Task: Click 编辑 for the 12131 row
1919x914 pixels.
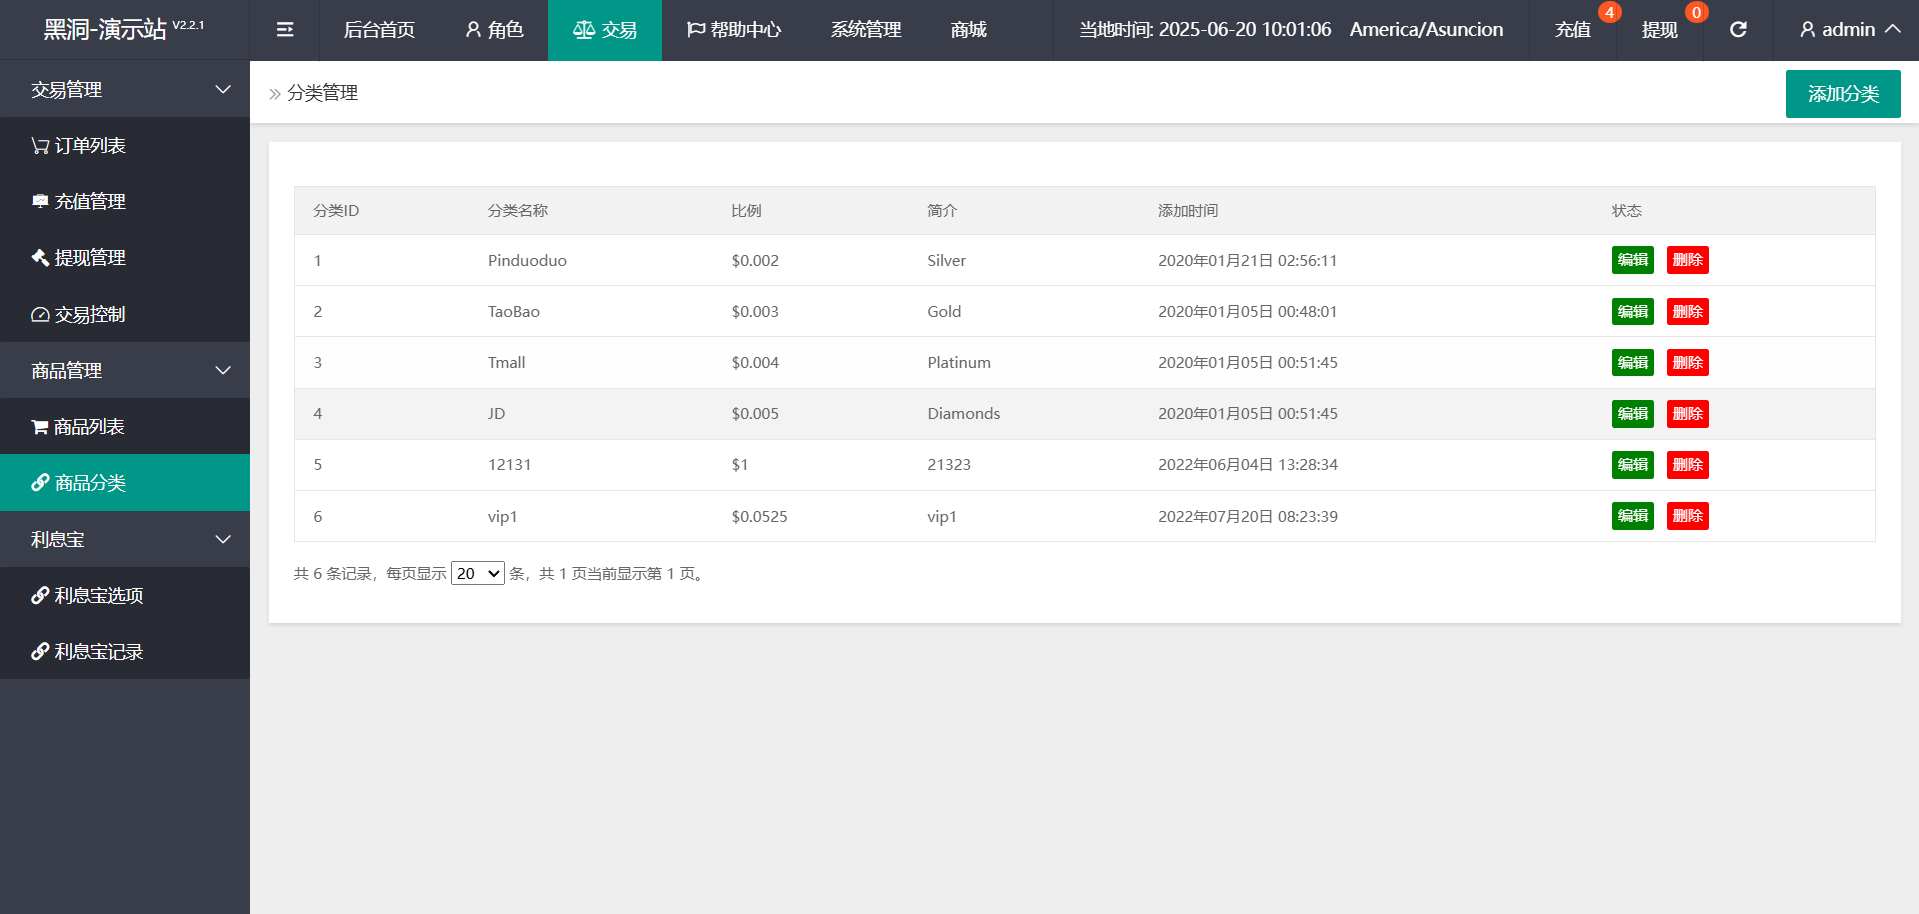Action: (x=1633, y=465)
